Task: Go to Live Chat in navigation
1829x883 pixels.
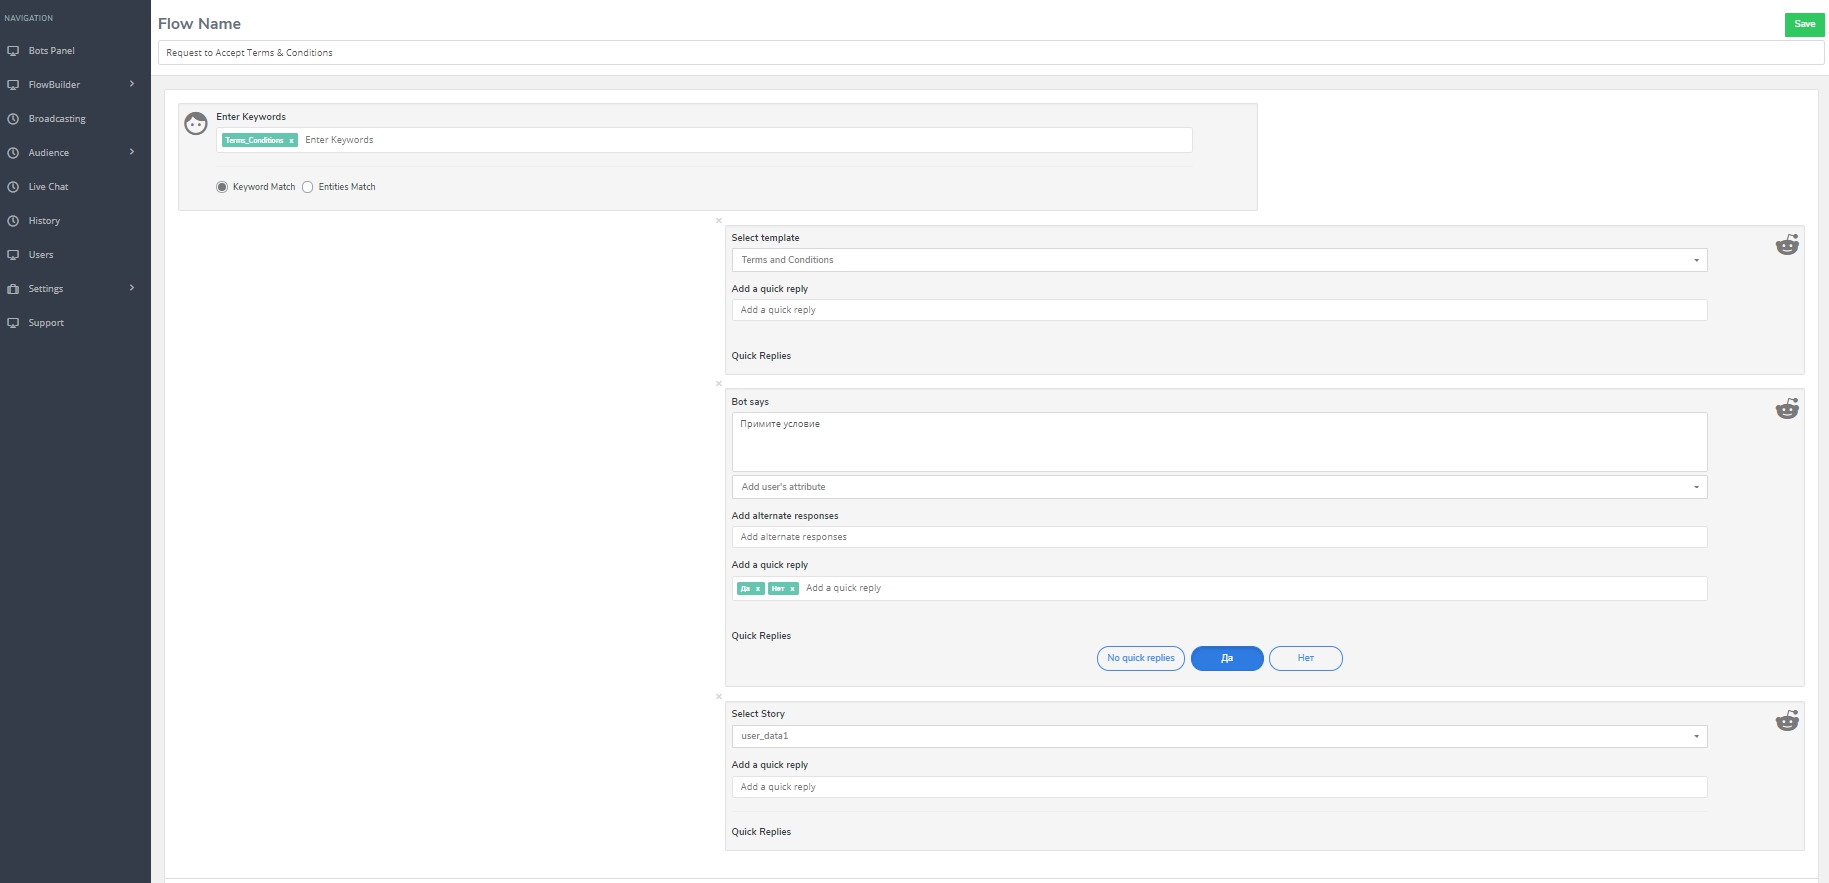Action: coord(48,187)
